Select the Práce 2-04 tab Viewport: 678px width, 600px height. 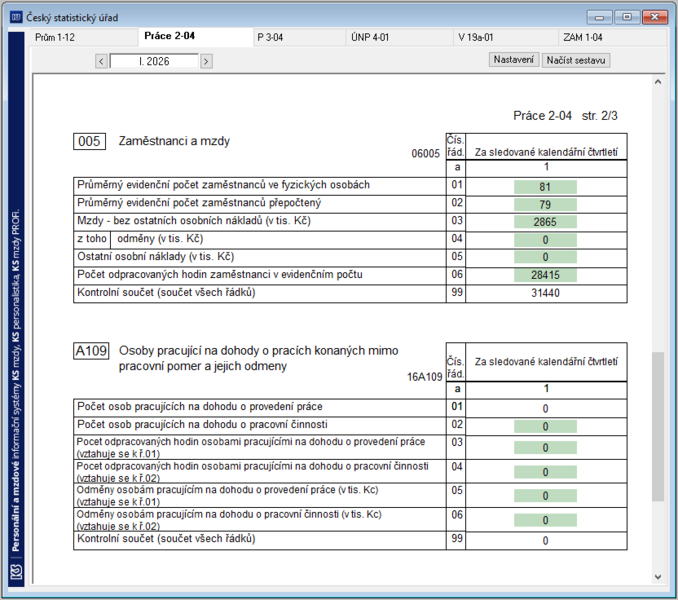coord(196,36)
